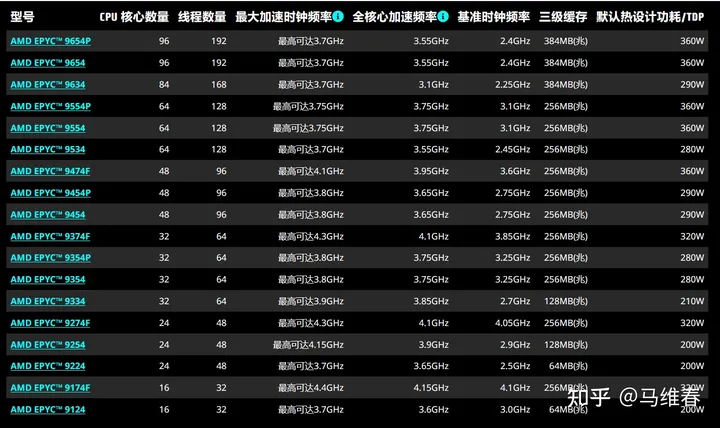Open the AMD EPYC 9254 link
This screenshot has width=720, height=428.
pos(48,344)
